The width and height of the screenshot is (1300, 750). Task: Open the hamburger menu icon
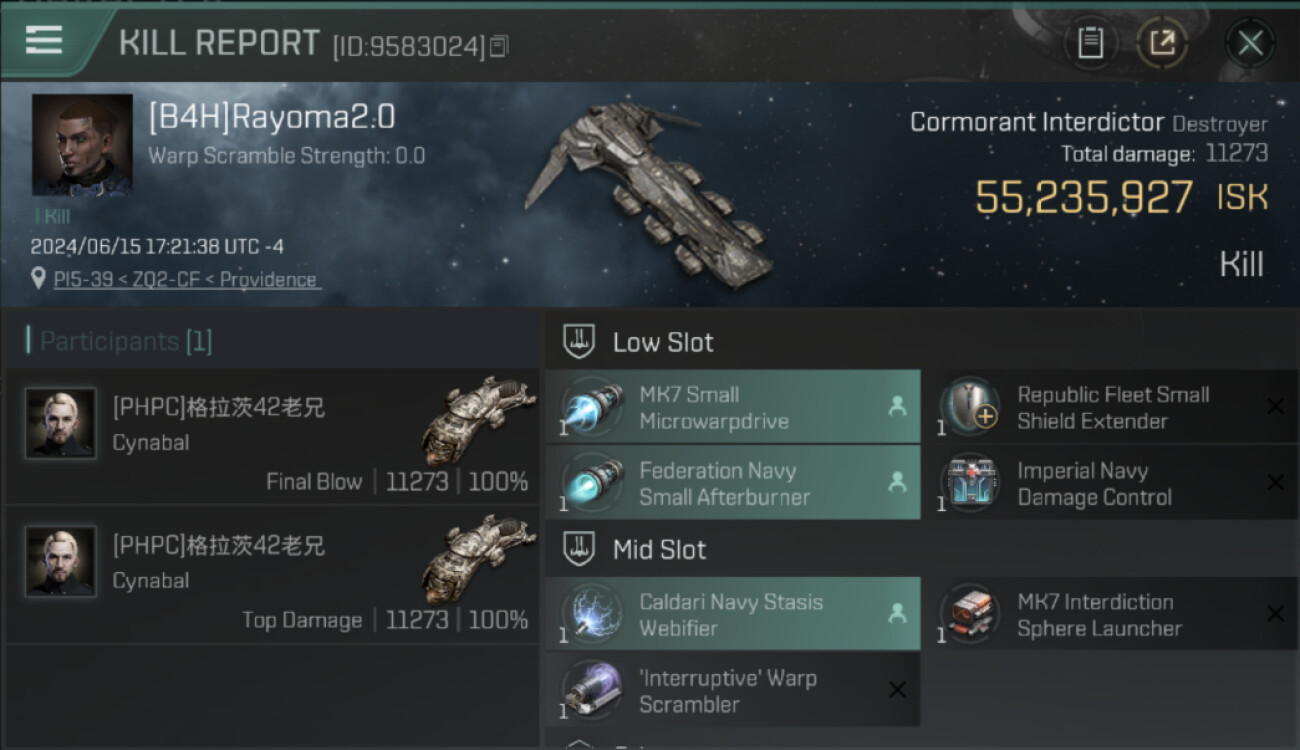coord(44,40)
